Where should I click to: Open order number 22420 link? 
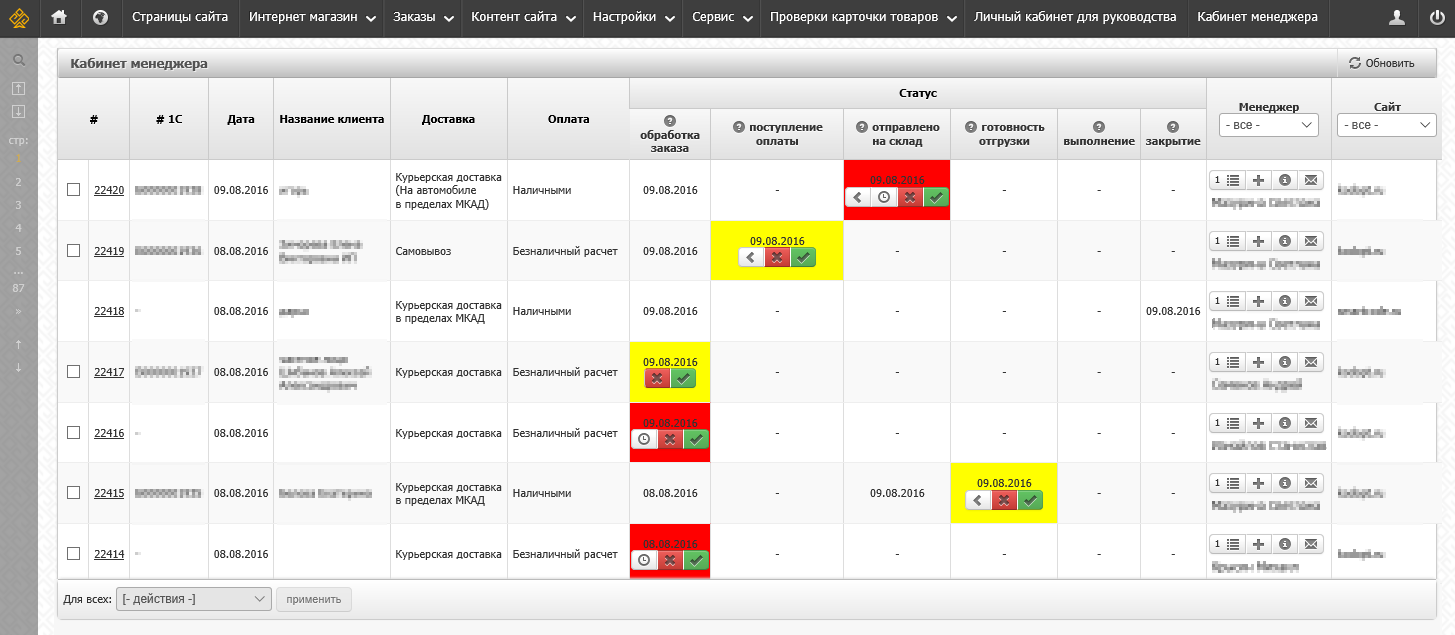[109, 190]
